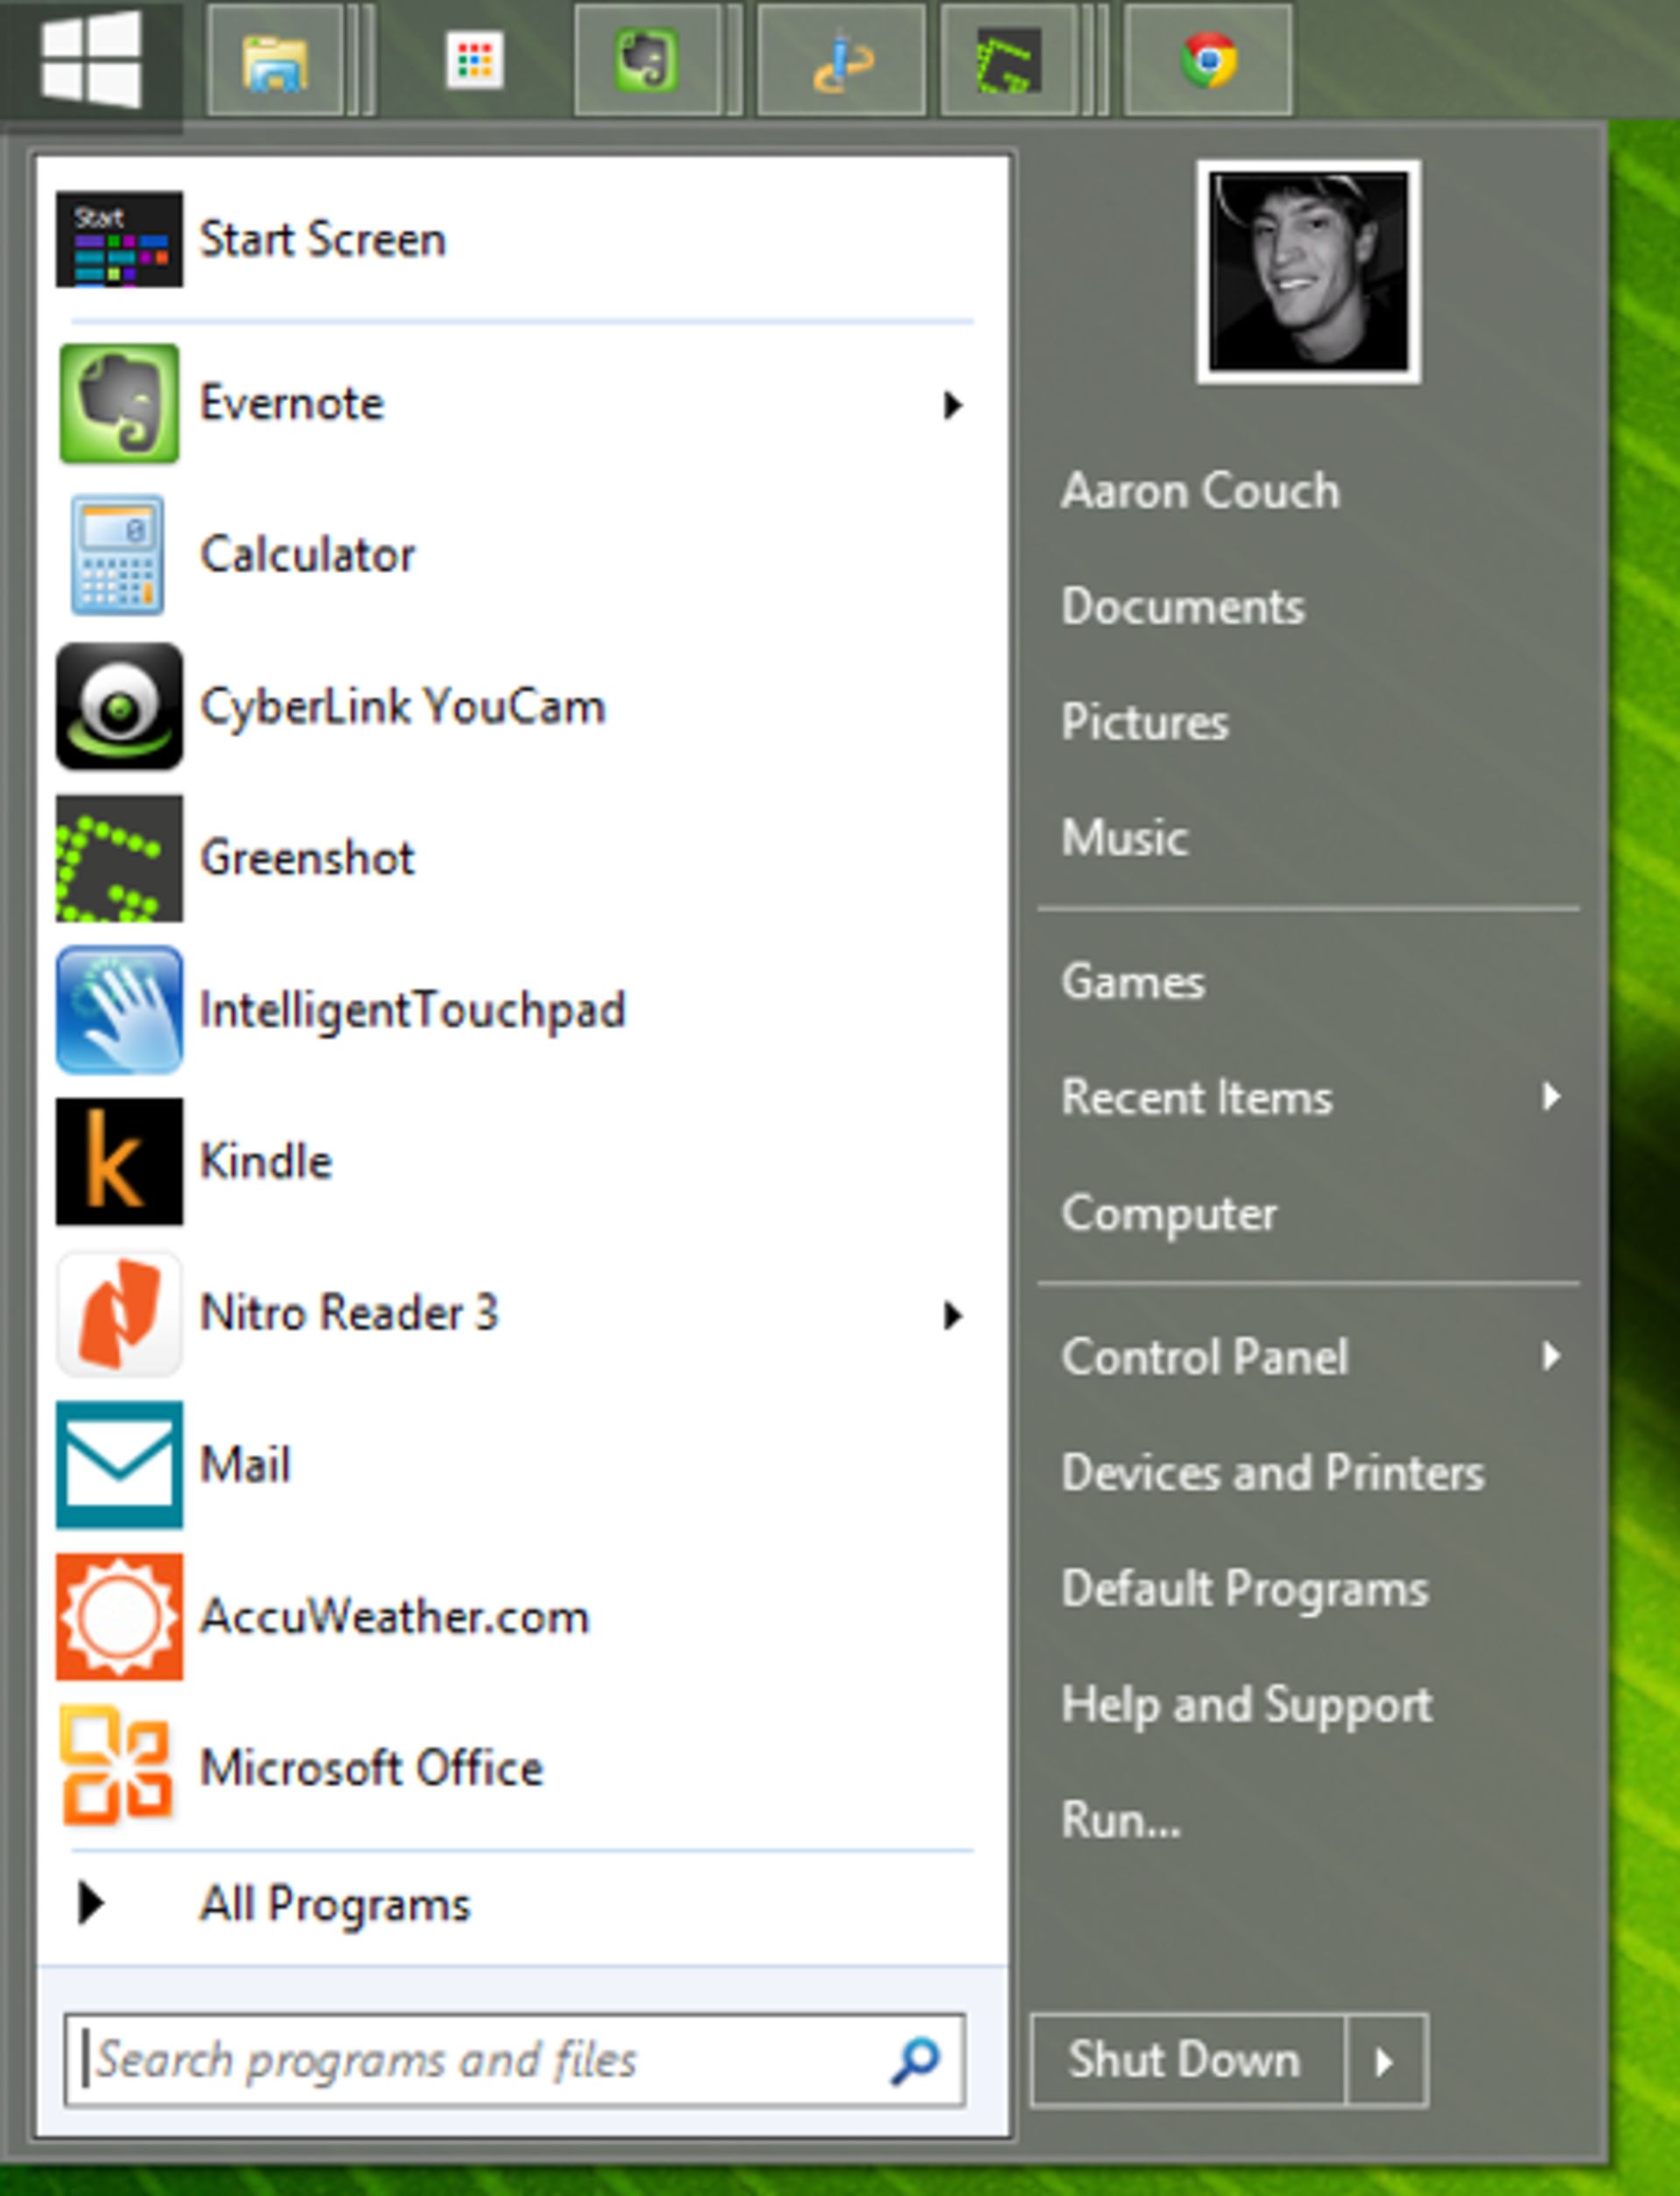Viewport: 1680px width, 2196px height.
Task: Open Mail from its menu label
Action: click(245, 1465)
